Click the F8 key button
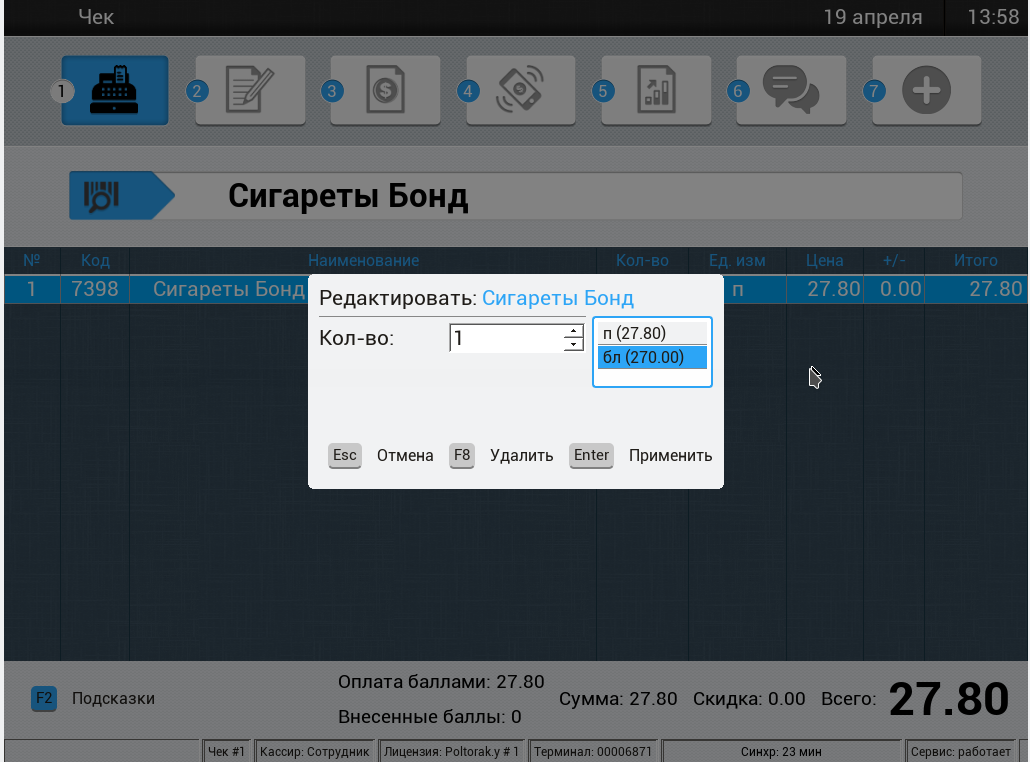The image size is (1030, 762). tap(462, 455)
